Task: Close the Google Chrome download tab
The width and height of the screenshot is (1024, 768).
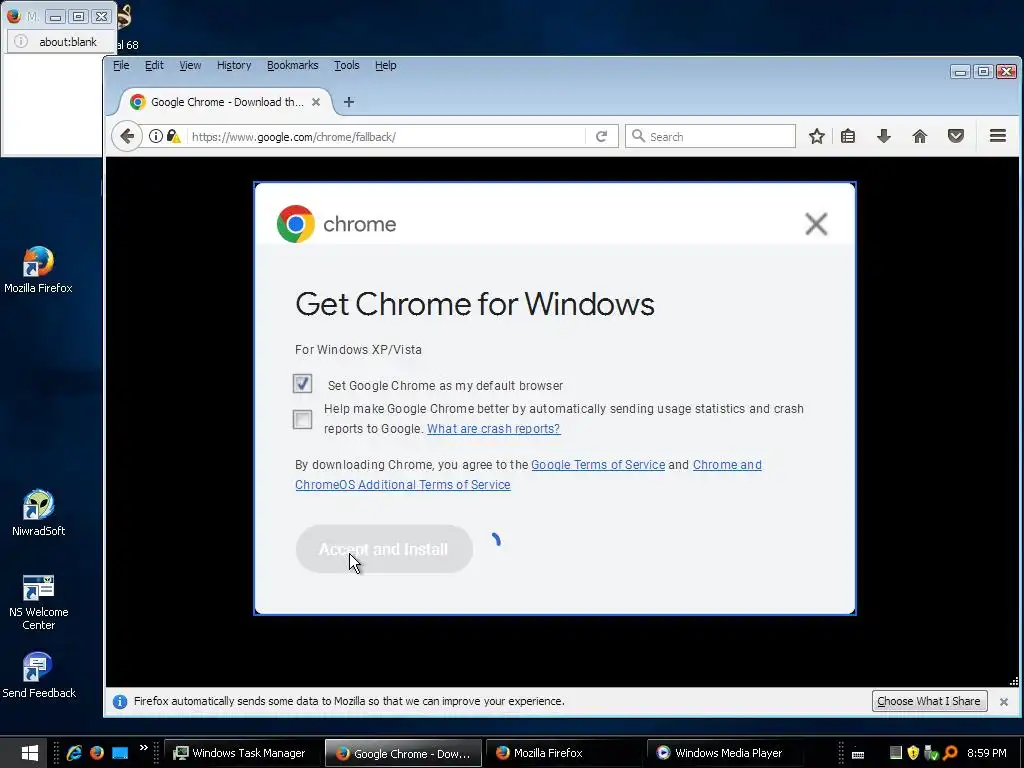Action: [316, 102]
